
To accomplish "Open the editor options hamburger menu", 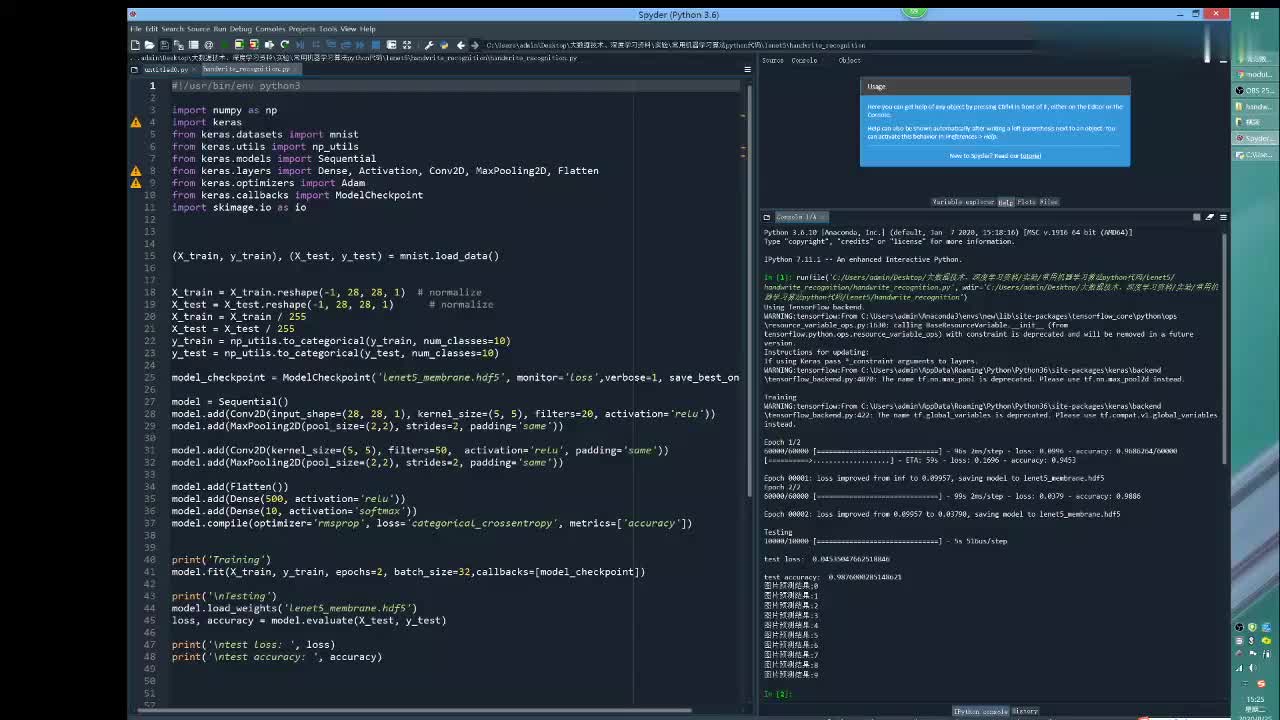I will [x=747, y=70].
